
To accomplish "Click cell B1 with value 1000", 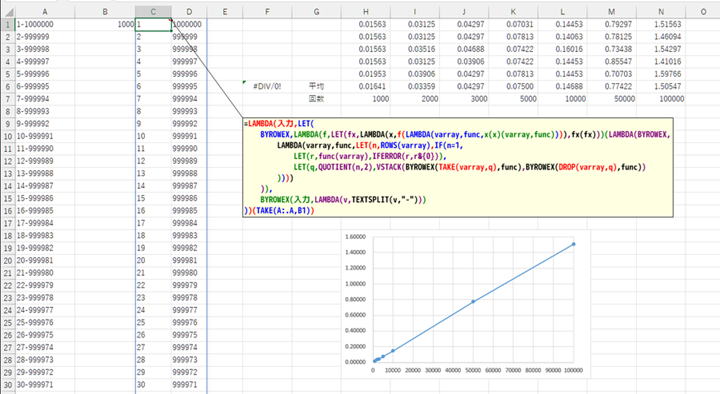I will tap(105, 24).
